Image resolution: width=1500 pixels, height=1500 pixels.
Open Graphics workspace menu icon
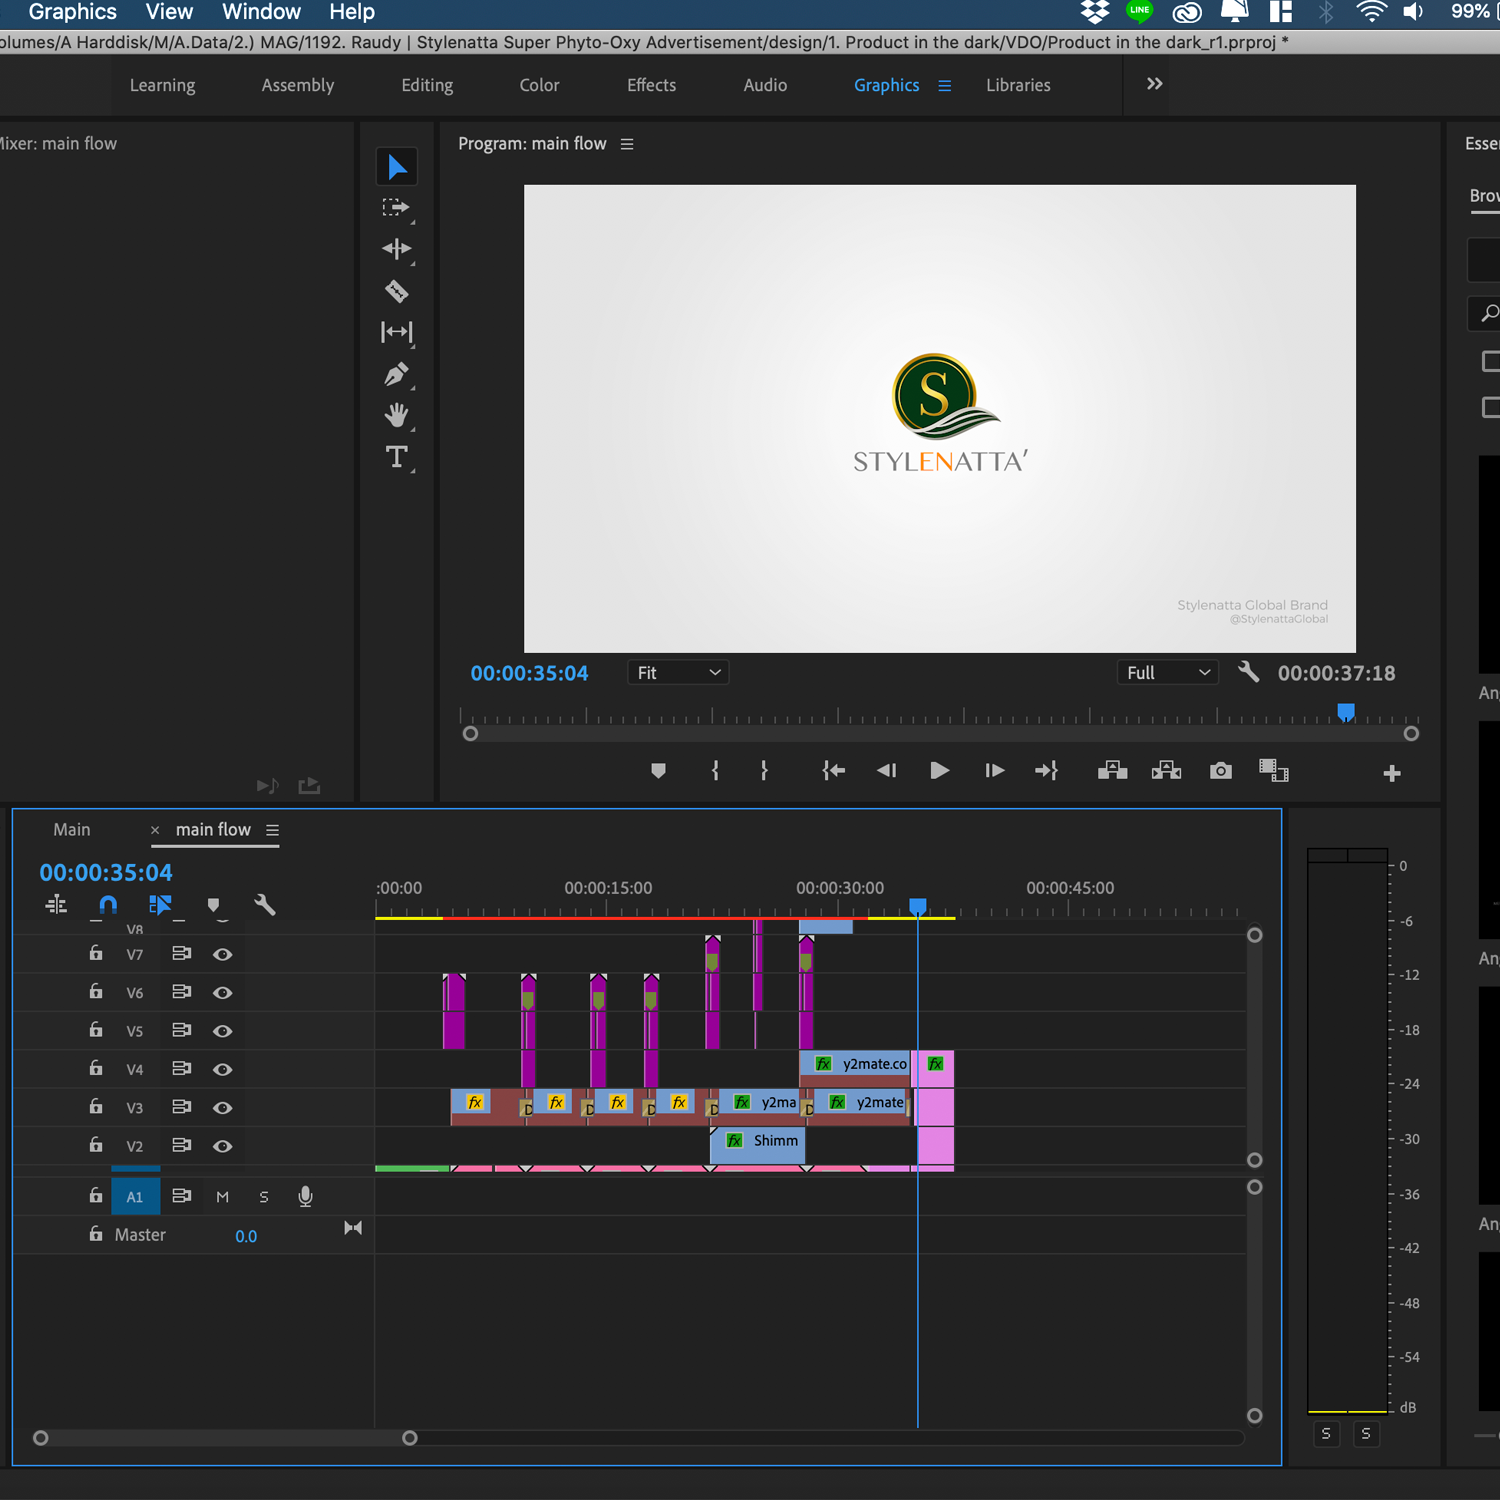(x=944, y=86)
